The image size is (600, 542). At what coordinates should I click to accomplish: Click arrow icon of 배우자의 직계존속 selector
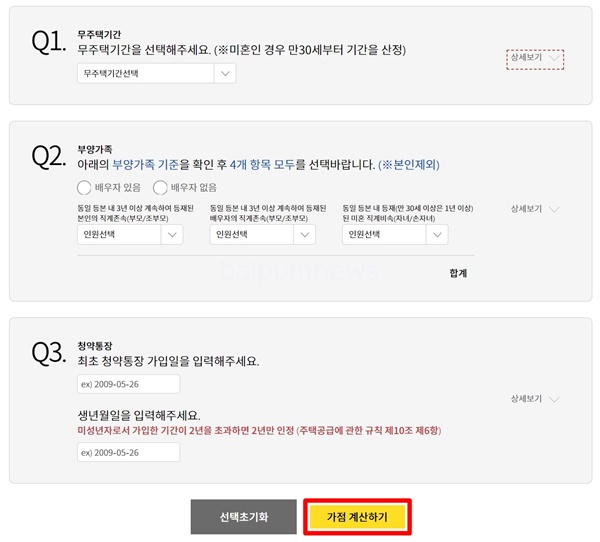pyautogui.click(x=305, y=235)
